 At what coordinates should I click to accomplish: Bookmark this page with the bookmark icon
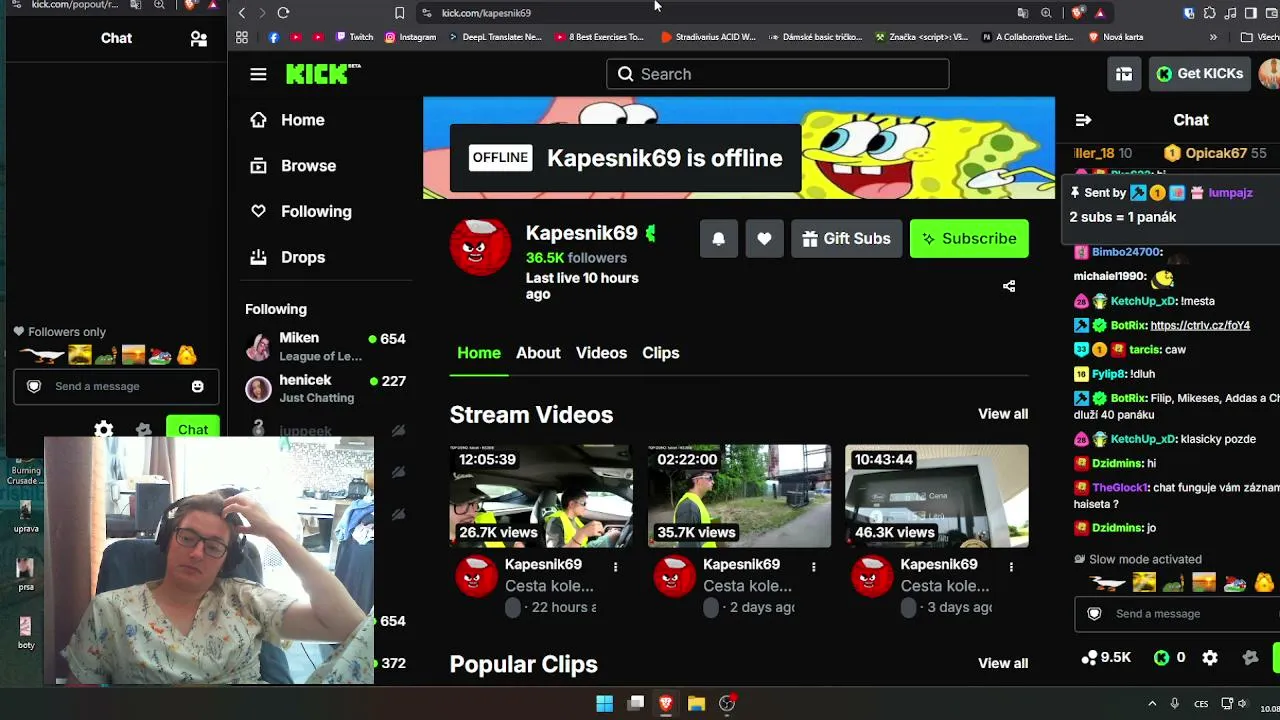click(399, 13)
